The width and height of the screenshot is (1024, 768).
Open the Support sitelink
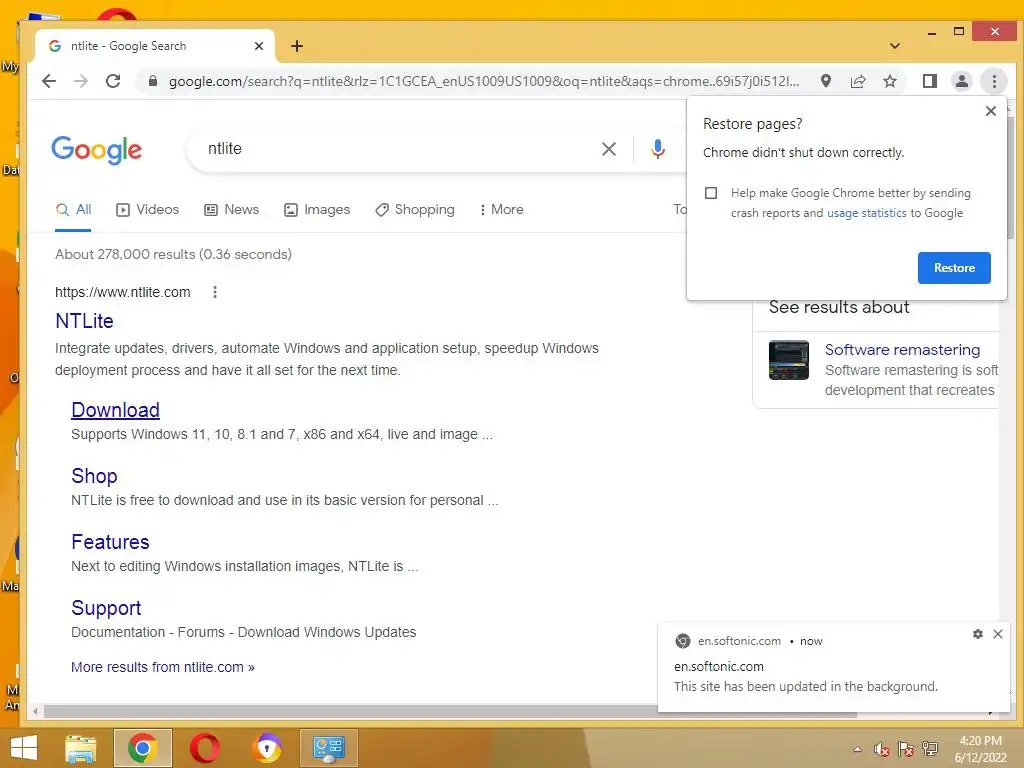106,608
